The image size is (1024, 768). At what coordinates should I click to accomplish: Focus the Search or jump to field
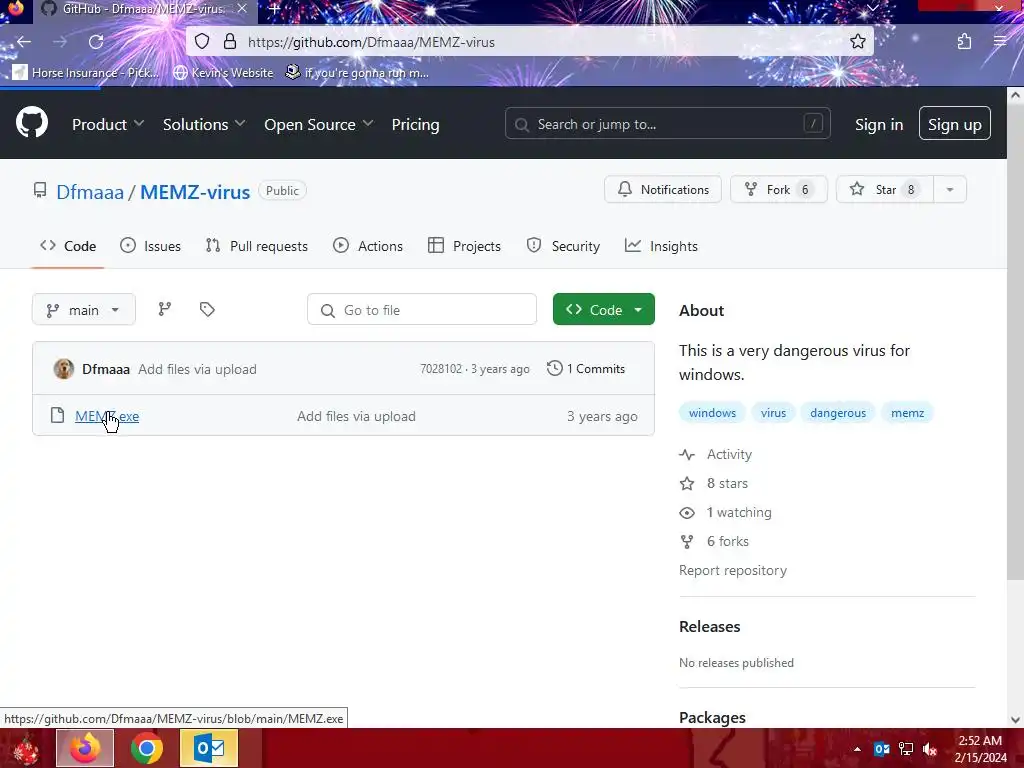(667, 123)
